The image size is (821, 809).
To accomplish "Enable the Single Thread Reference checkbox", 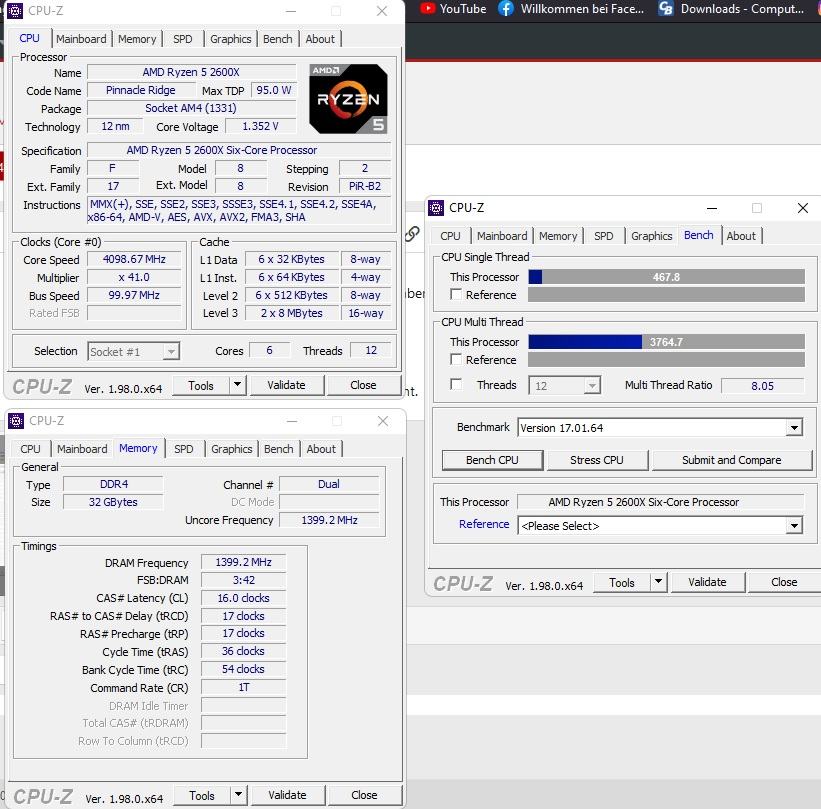I will (456, 294).
